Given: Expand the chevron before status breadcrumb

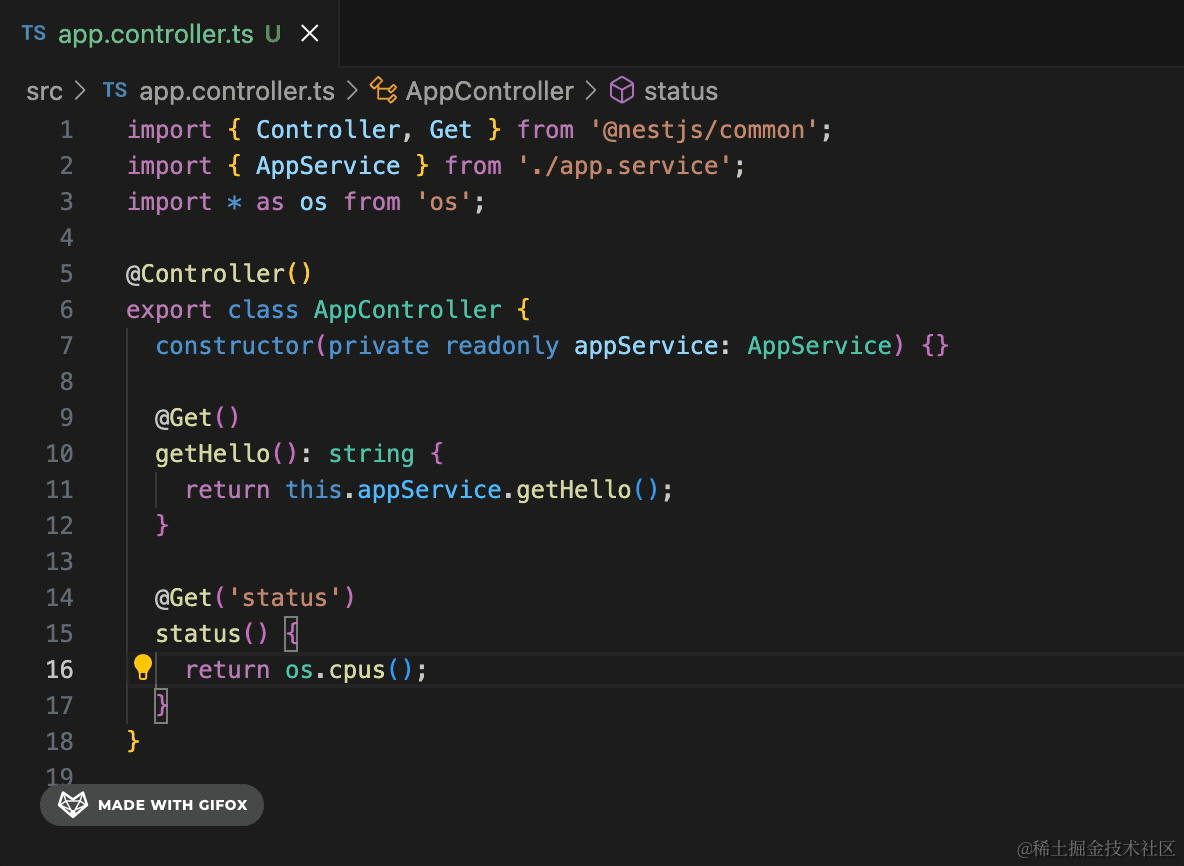Looking at the screenshot, I should [590, 91].
